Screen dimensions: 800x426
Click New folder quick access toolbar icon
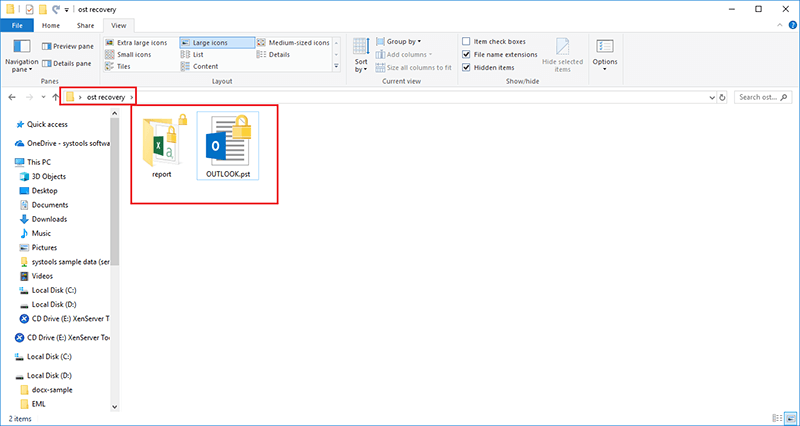pyautogui.click(x=43, y=9)
